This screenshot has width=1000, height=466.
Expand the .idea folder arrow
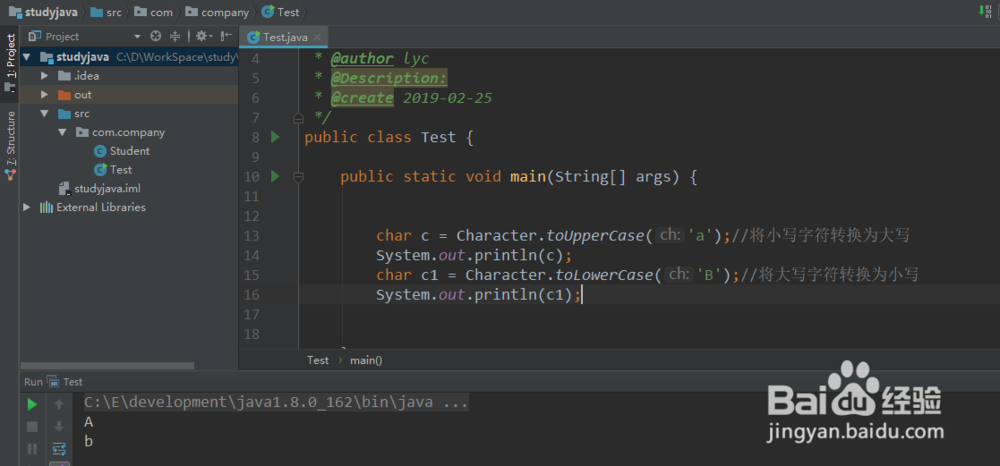tap(44, 76)
